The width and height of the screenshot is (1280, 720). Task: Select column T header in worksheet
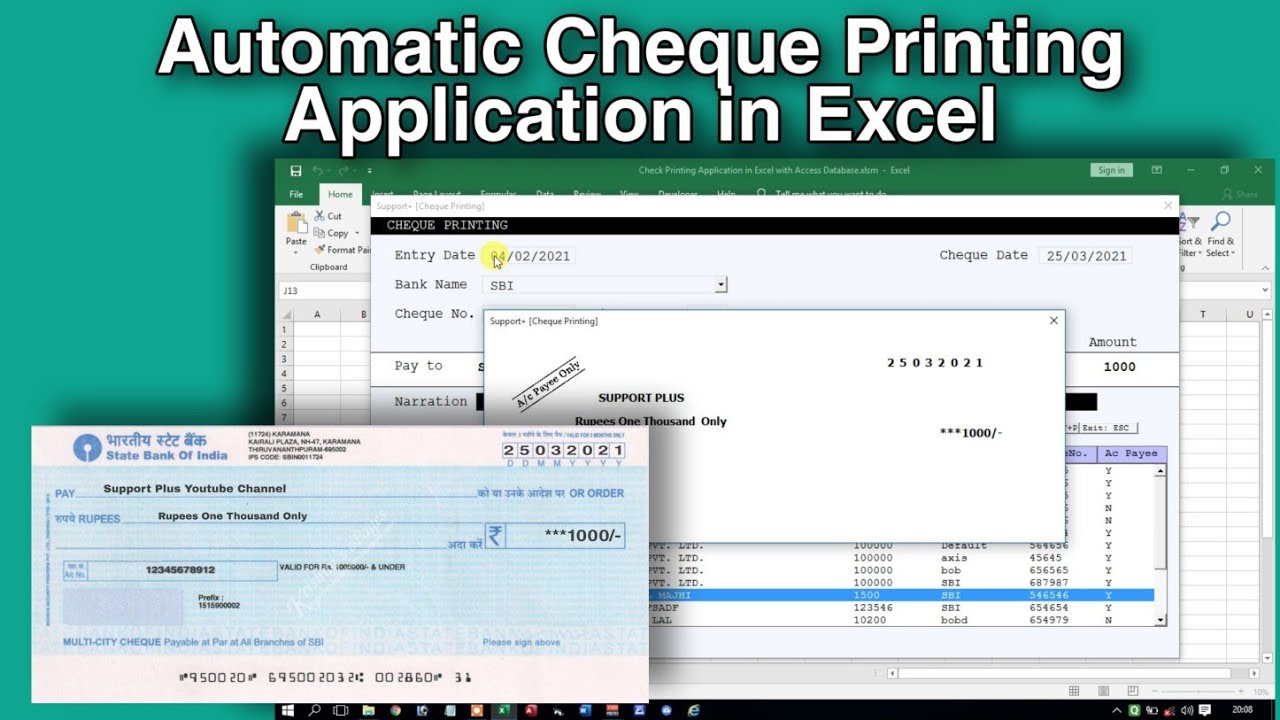tap(1203, 314)
